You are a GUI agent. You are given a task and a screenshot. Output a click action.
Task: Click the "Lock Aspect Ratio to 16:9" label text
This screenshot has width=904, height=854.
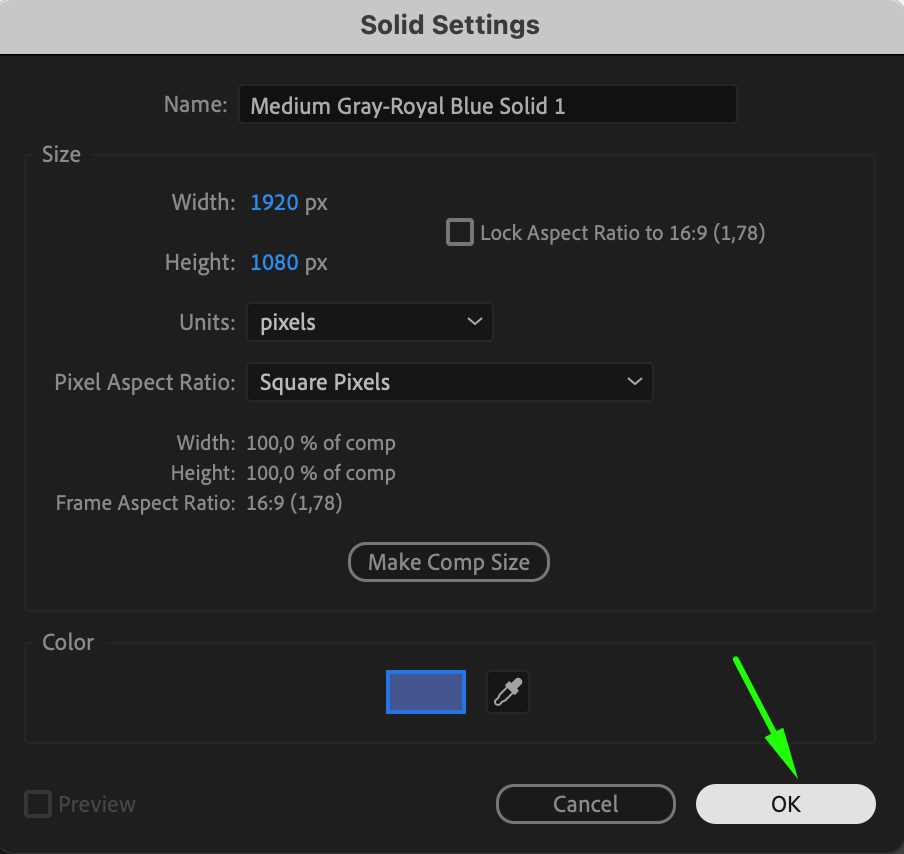622,233
